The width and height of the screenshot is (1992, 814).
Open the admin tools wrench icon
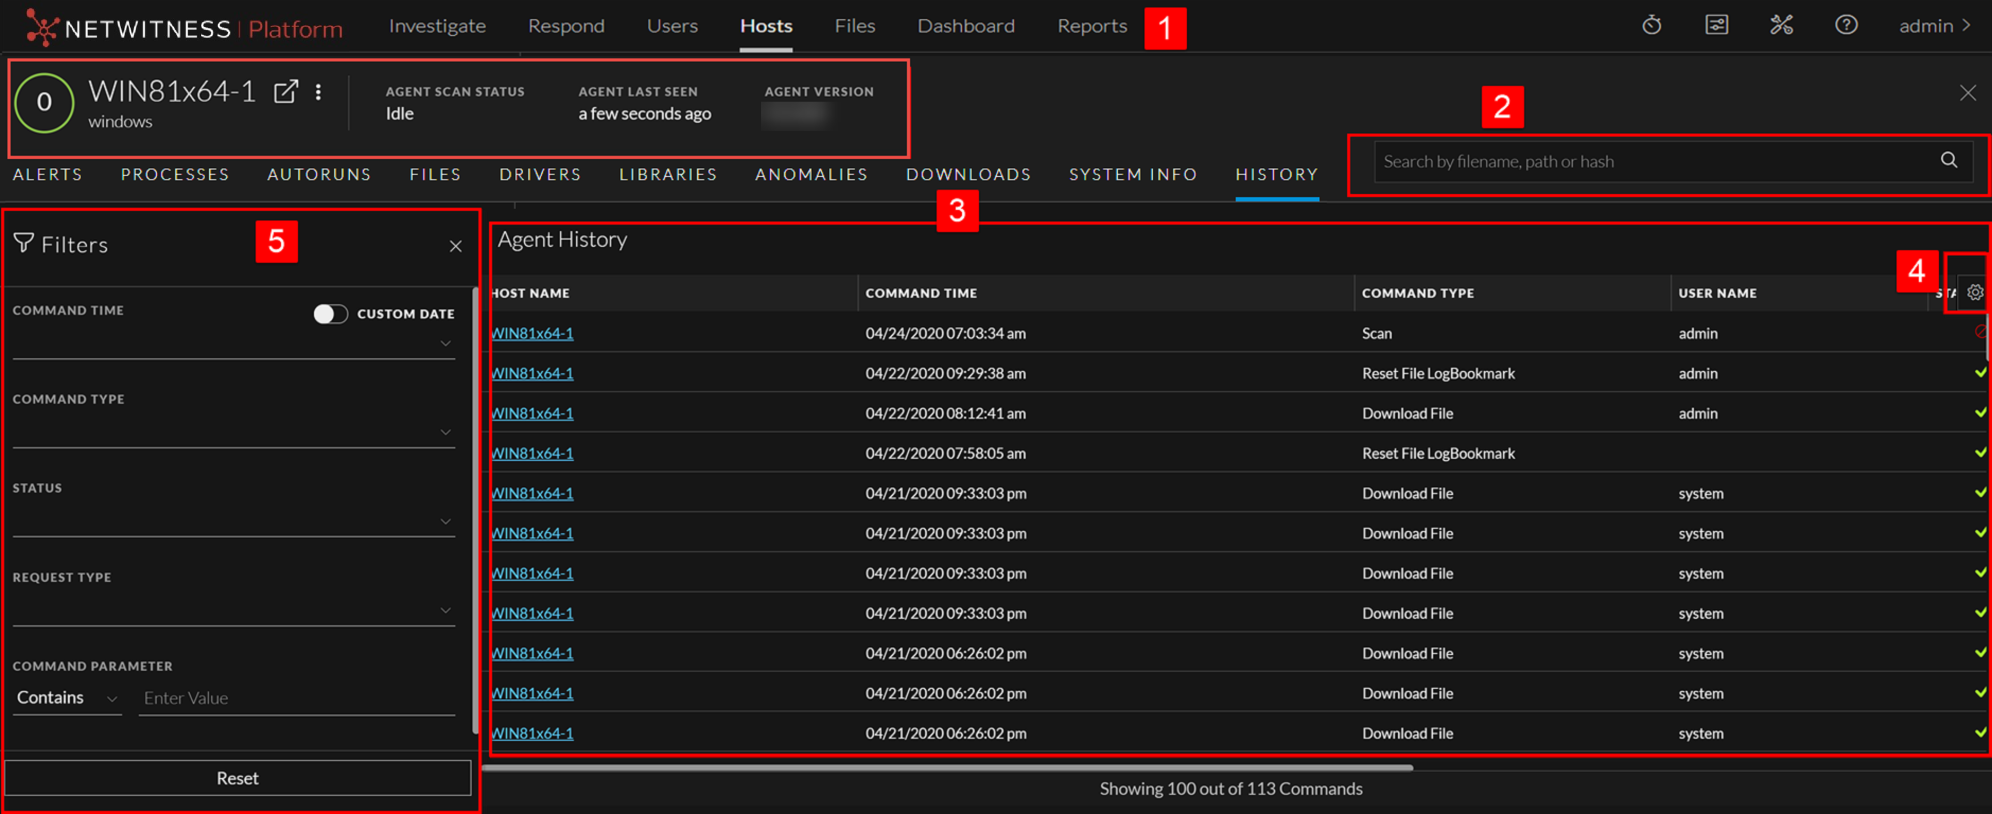pos(1781,25)
